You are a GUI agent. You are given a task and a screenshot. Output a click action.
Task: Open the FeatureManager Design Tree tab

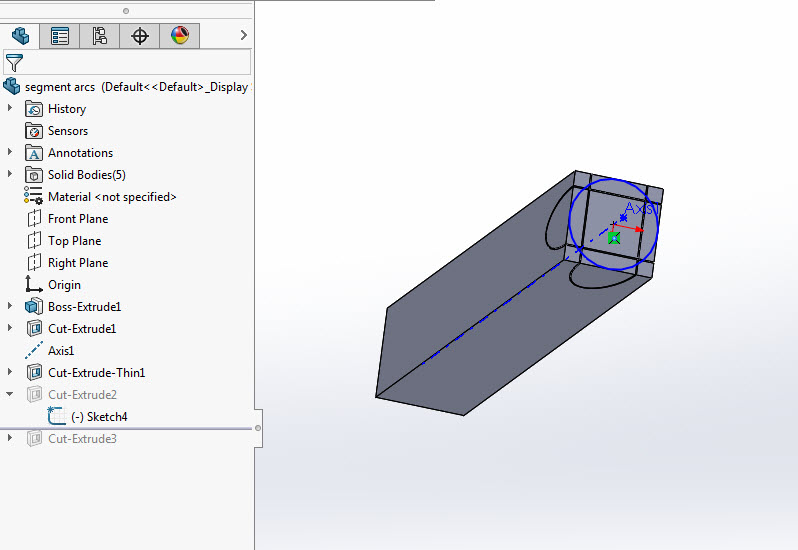tap(20, 36)
